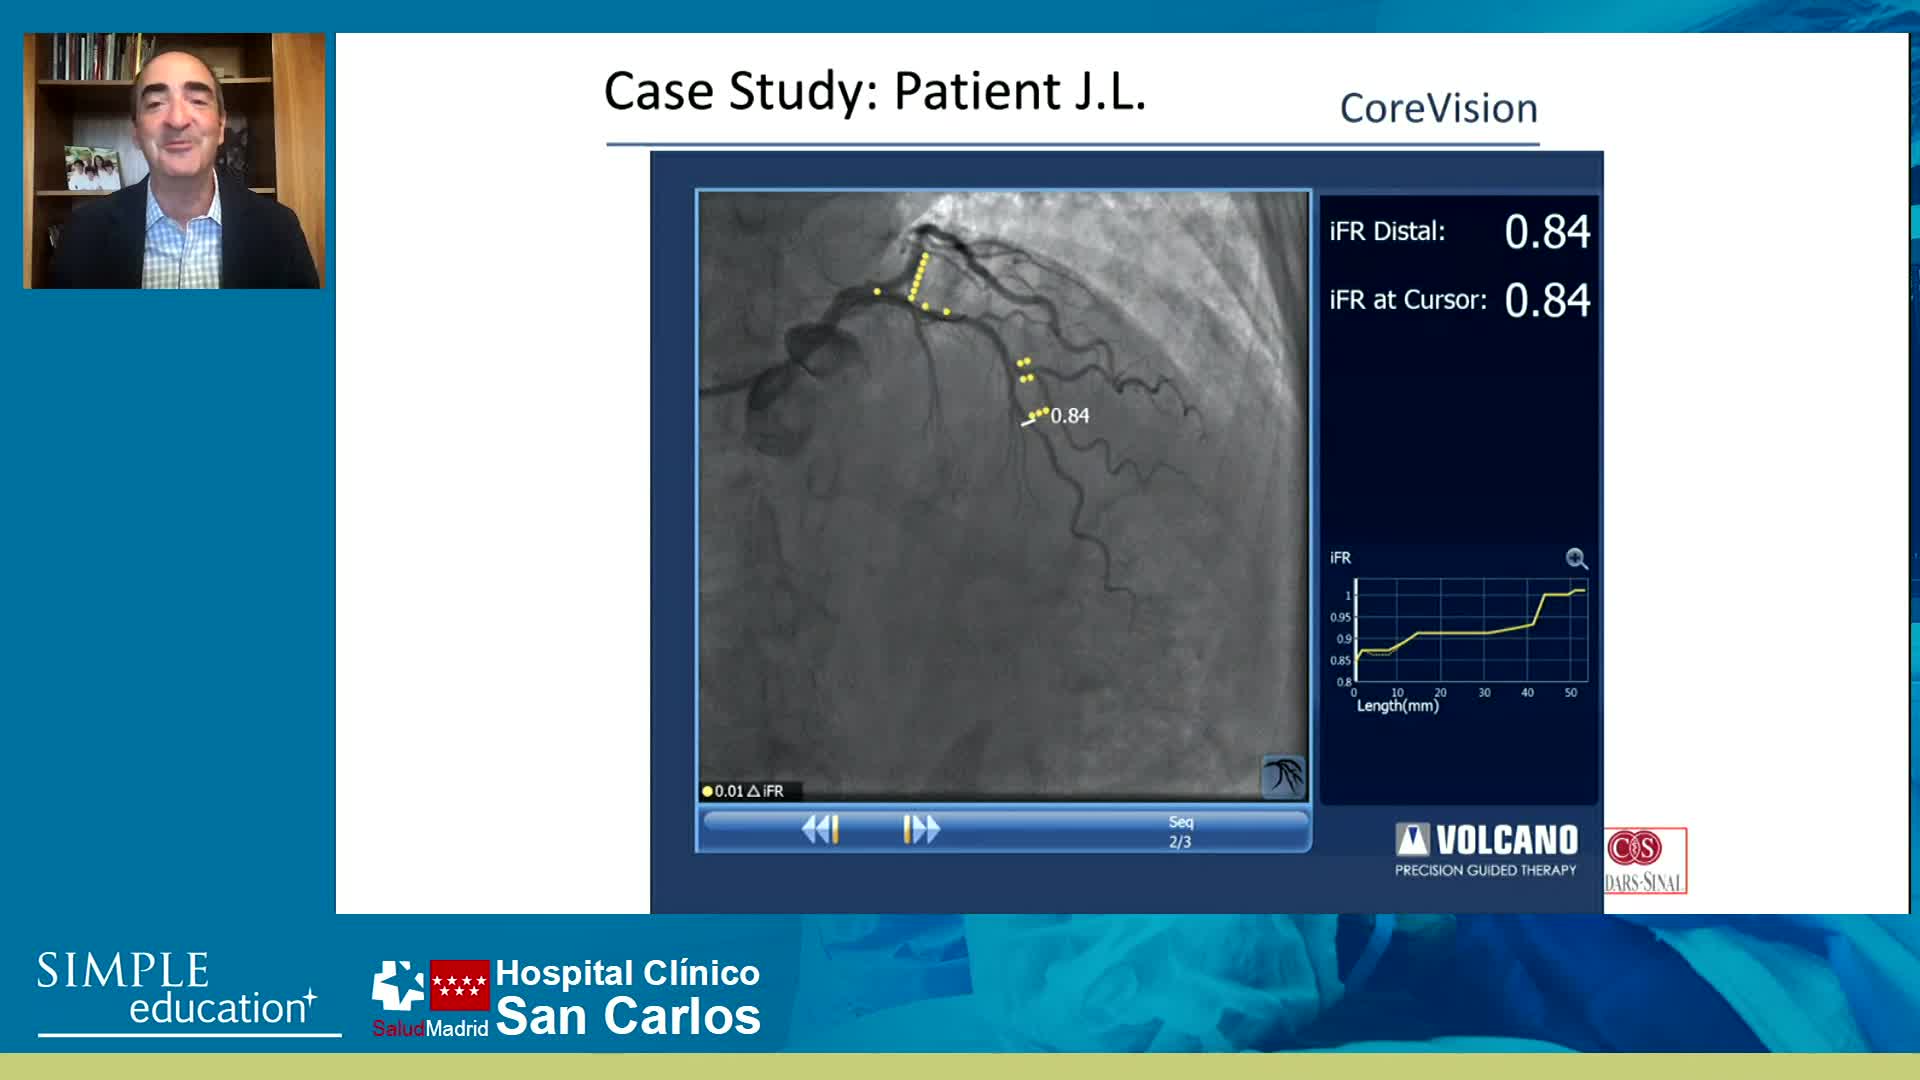
Task: Click the CoreVision label
Action: pyautogui.click(x=1438, y=108)
